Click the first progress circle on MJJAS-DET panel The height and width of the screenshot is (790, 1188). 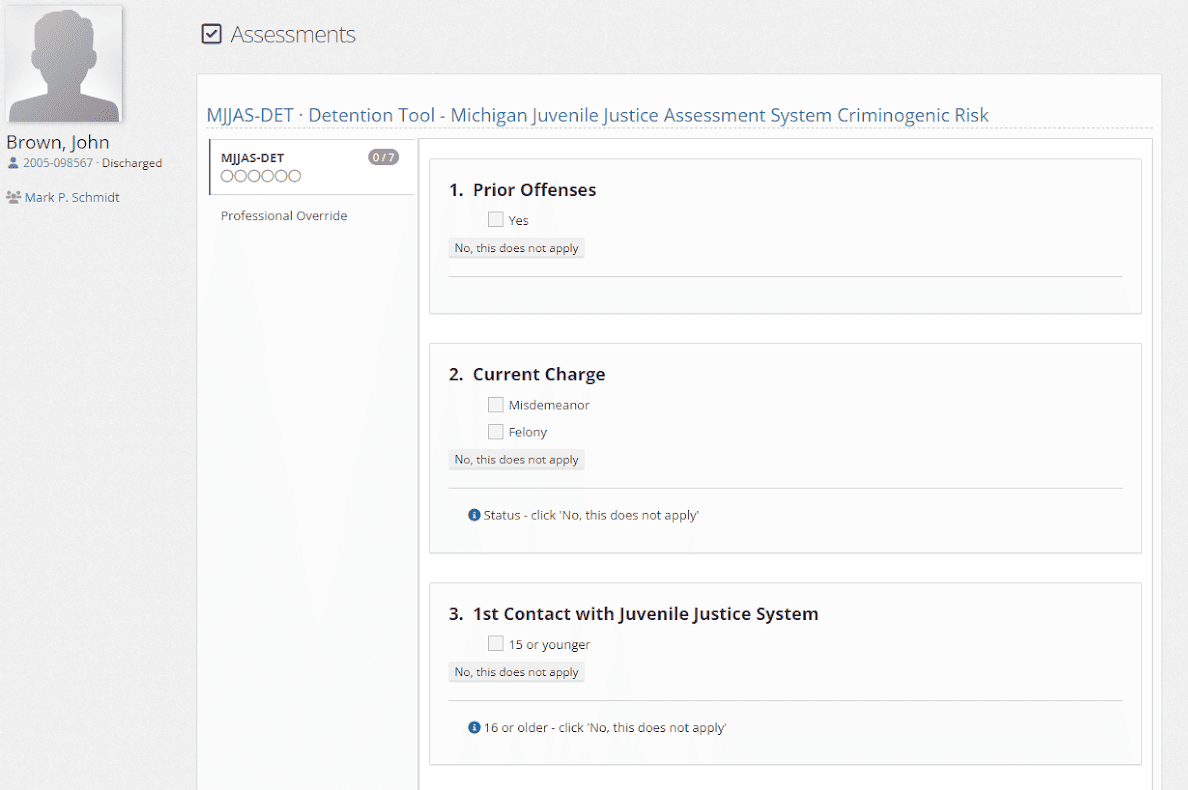click(x=229, y=175)
